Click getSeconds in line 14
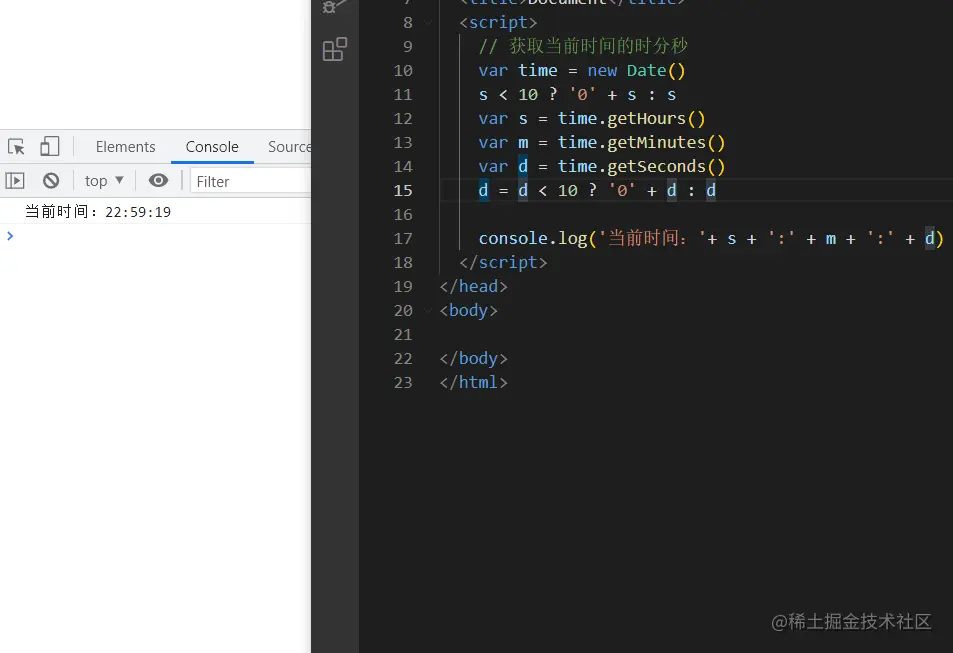 [656, 167]
